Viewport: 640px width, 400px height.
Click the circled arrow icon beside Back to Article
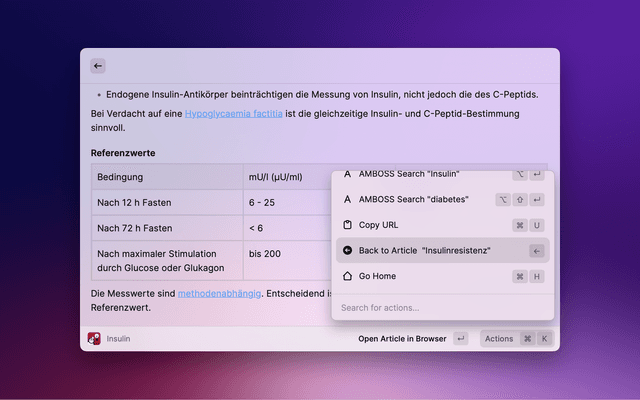(x=347, y=250)
